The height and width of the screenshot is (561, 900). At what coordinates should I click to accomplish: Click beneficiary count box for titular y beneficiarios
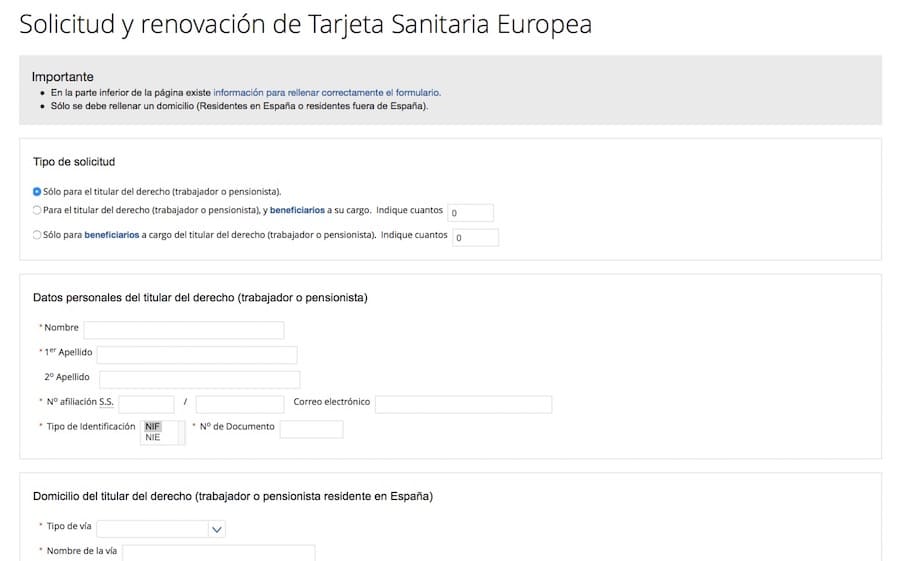[470, 212]
